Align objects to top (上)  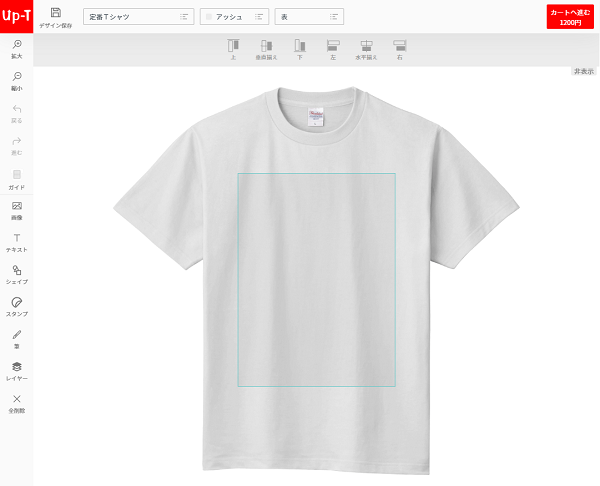pyautogui.click(x=233, y=49)
